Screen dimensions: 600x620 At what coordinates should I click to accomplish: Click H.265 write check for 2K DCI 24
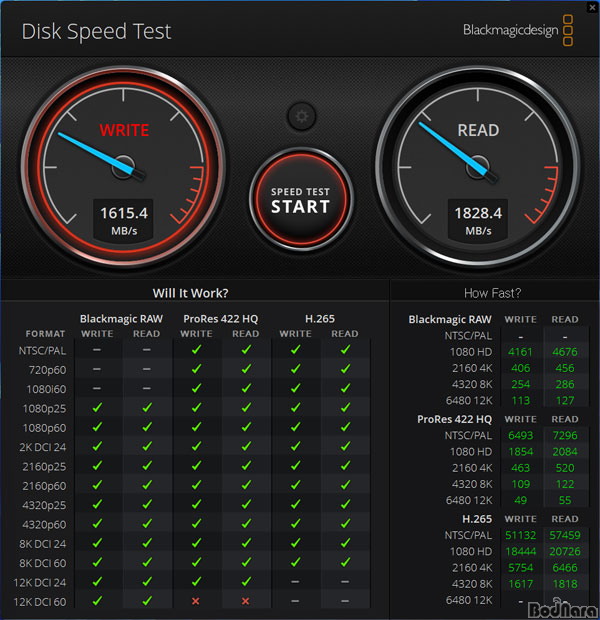click(295, 446)
